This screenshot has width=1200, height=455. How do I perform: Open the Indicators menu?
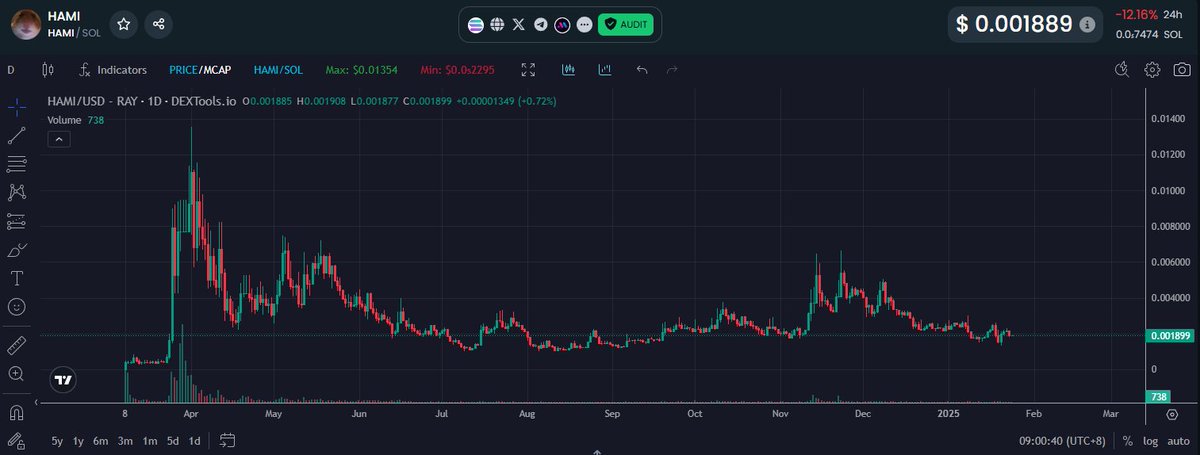point(113,70)
